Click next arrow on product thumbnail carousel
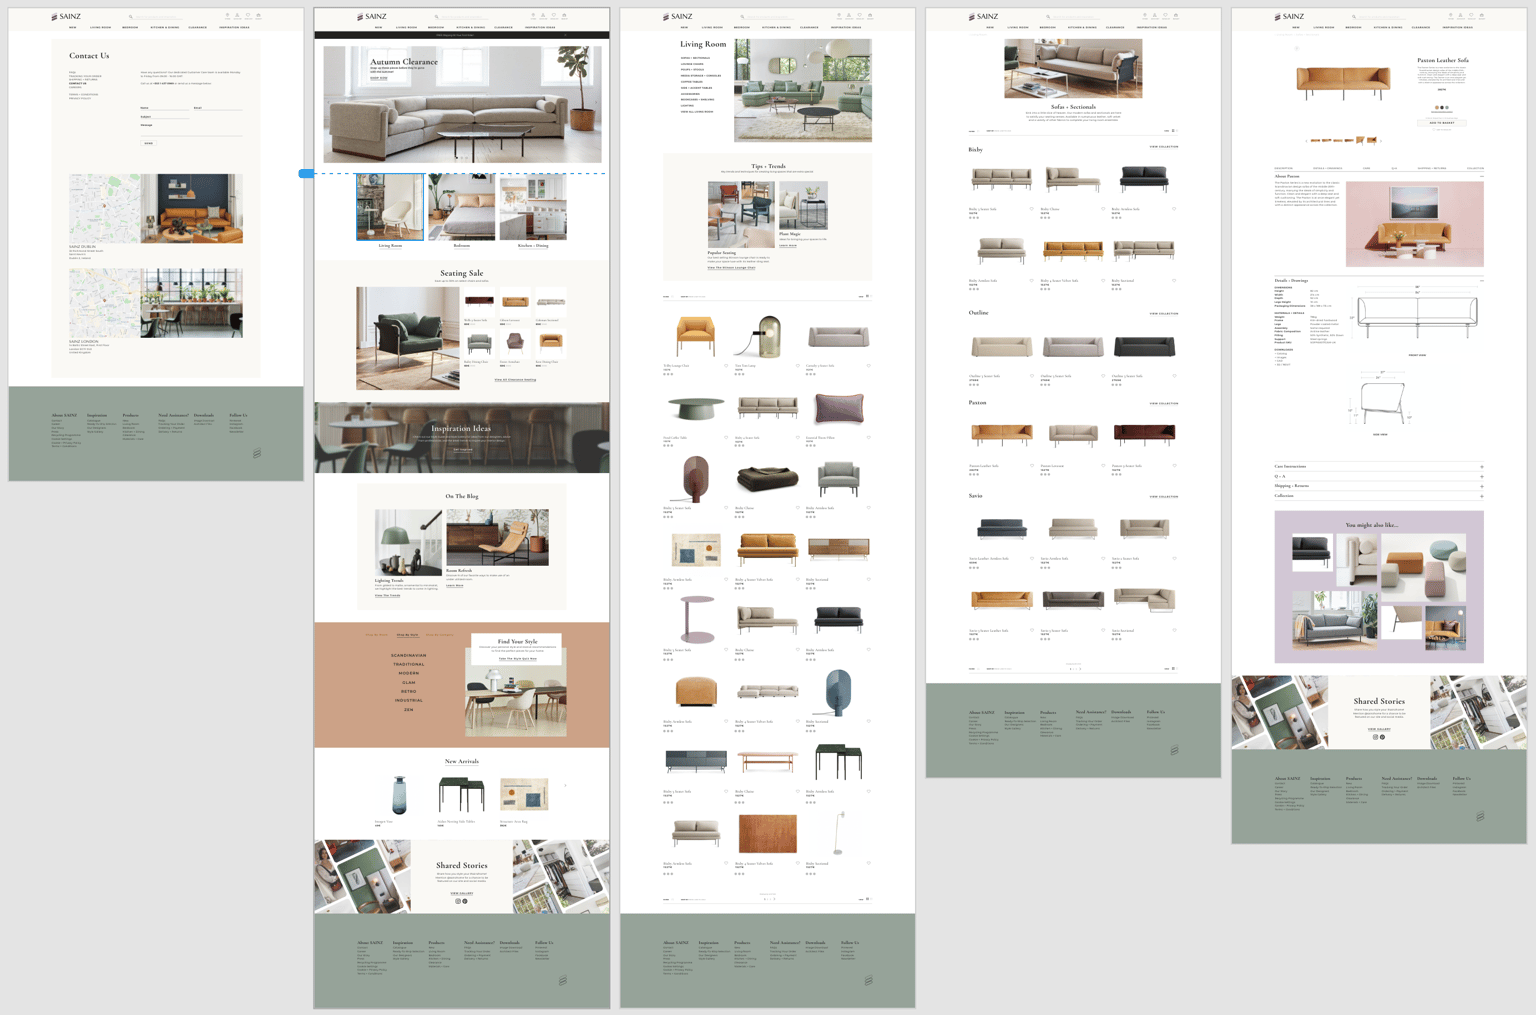Screen dimensions: 1536x1015 pyautogui.click(x=1381, y=141)
